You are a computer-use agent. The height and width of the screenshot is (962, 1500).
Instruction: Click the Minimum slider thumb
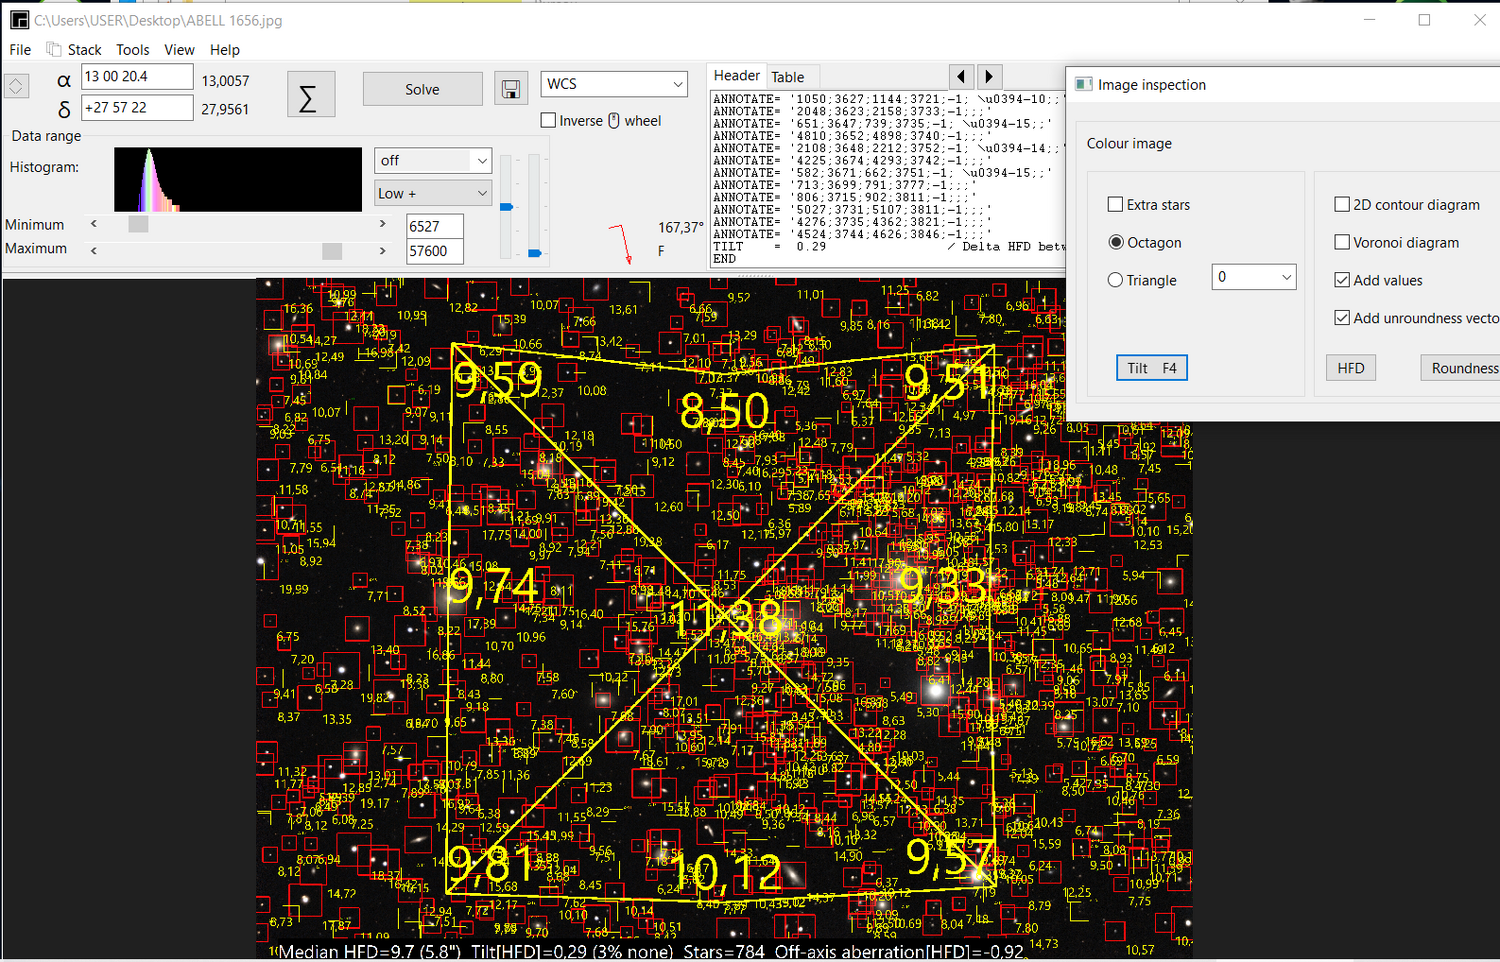(x=138, y=224)
